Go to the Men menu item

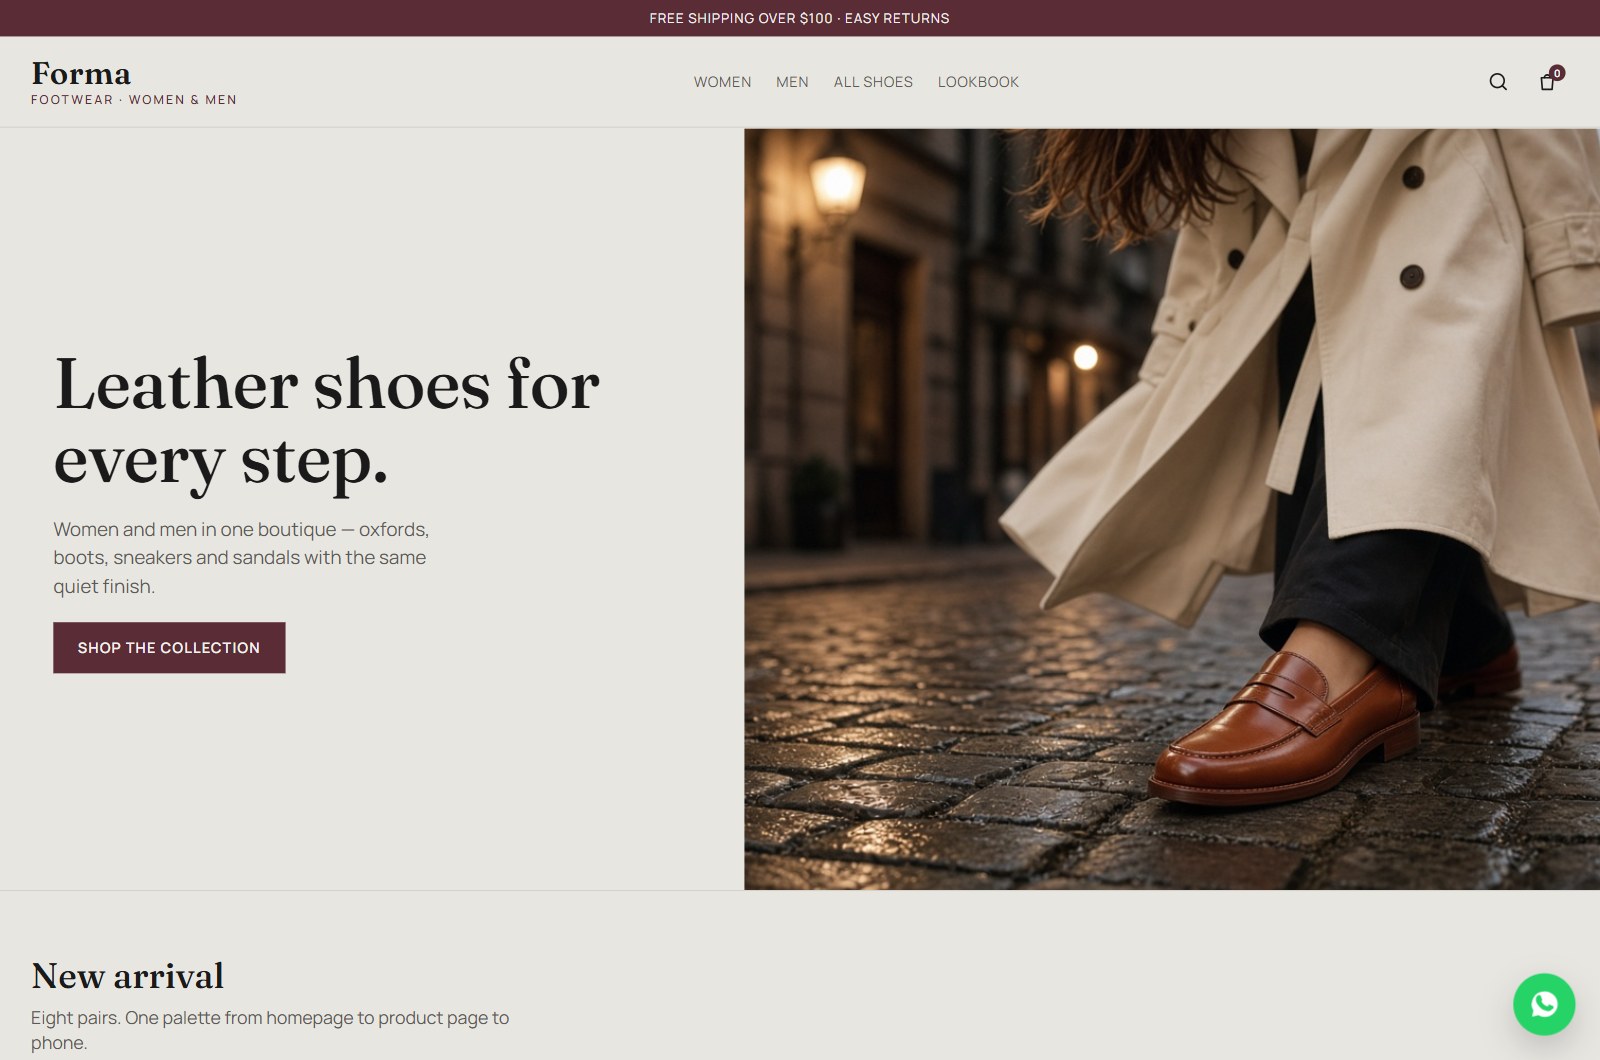pyautogui.click(x=792, y=82)
